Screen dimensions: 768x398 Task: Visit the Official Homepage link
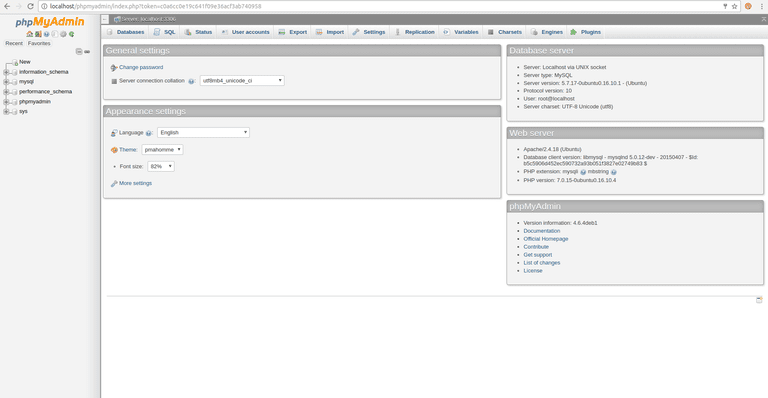(546, 239)
